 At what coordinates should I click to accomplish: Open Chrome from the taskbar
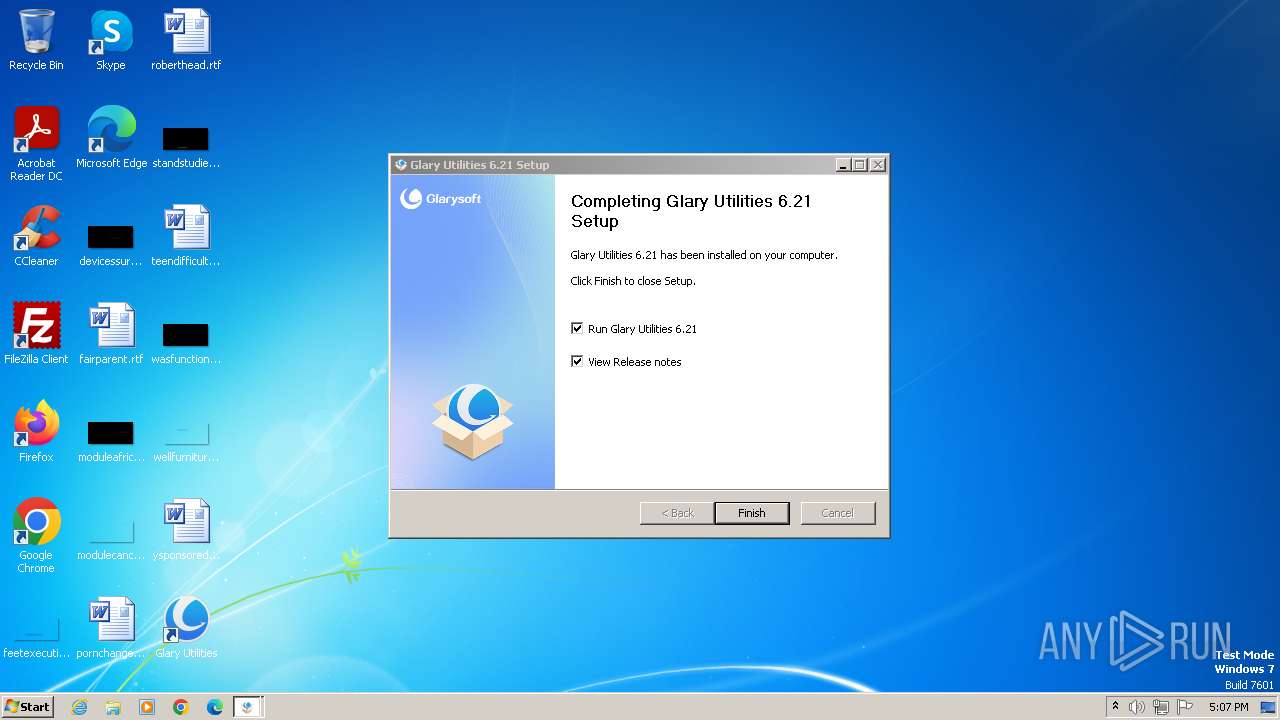click(x=181, y=707)
